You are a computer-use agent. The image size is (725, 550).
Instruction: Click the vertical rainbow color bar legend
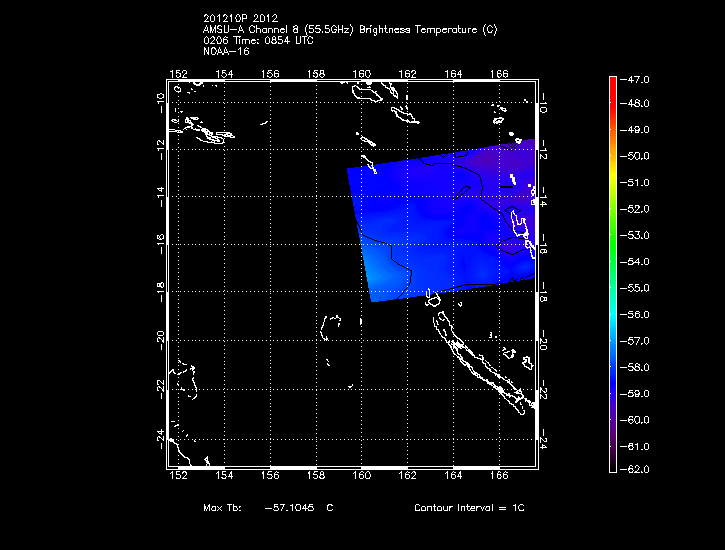pos(613,275)
